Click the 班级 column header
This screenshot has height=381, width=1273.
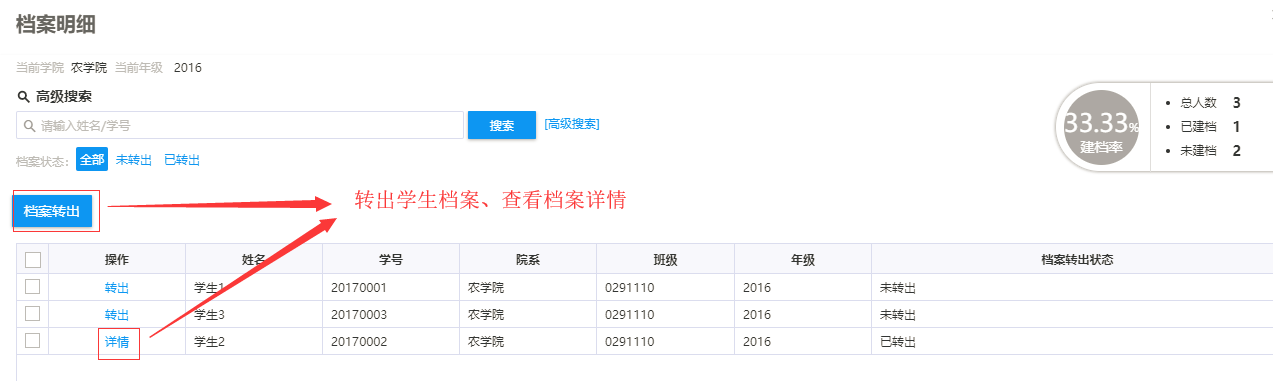click(666, 260)
